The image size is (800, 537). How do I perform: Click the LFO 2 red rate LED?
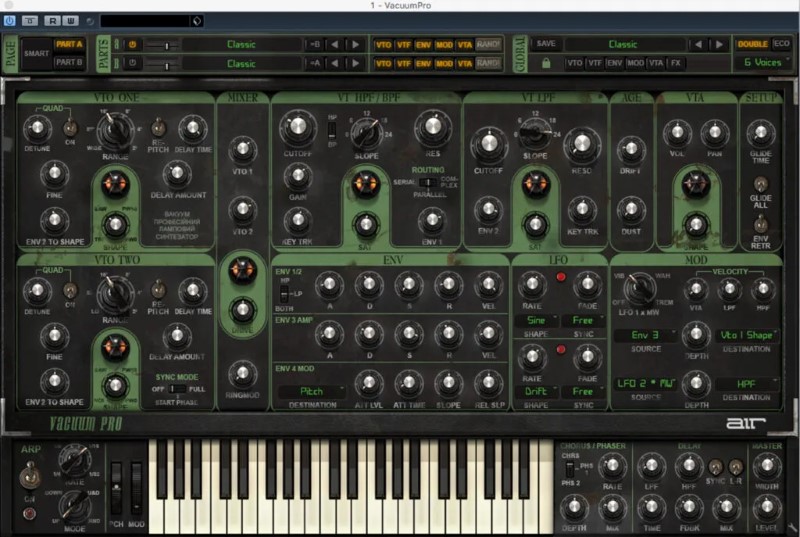(561, 349)
